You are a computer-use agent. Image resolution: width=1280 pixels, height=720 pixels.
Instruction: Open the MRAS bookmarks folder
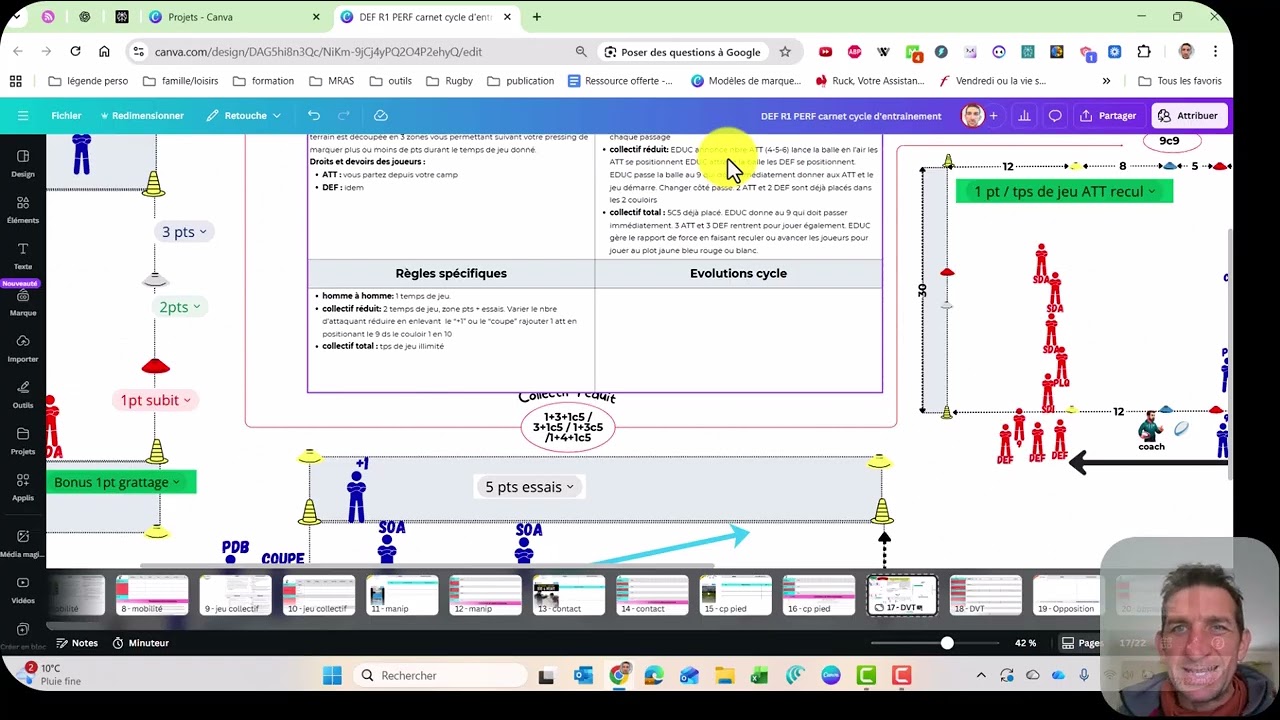[x=332, y=81]
